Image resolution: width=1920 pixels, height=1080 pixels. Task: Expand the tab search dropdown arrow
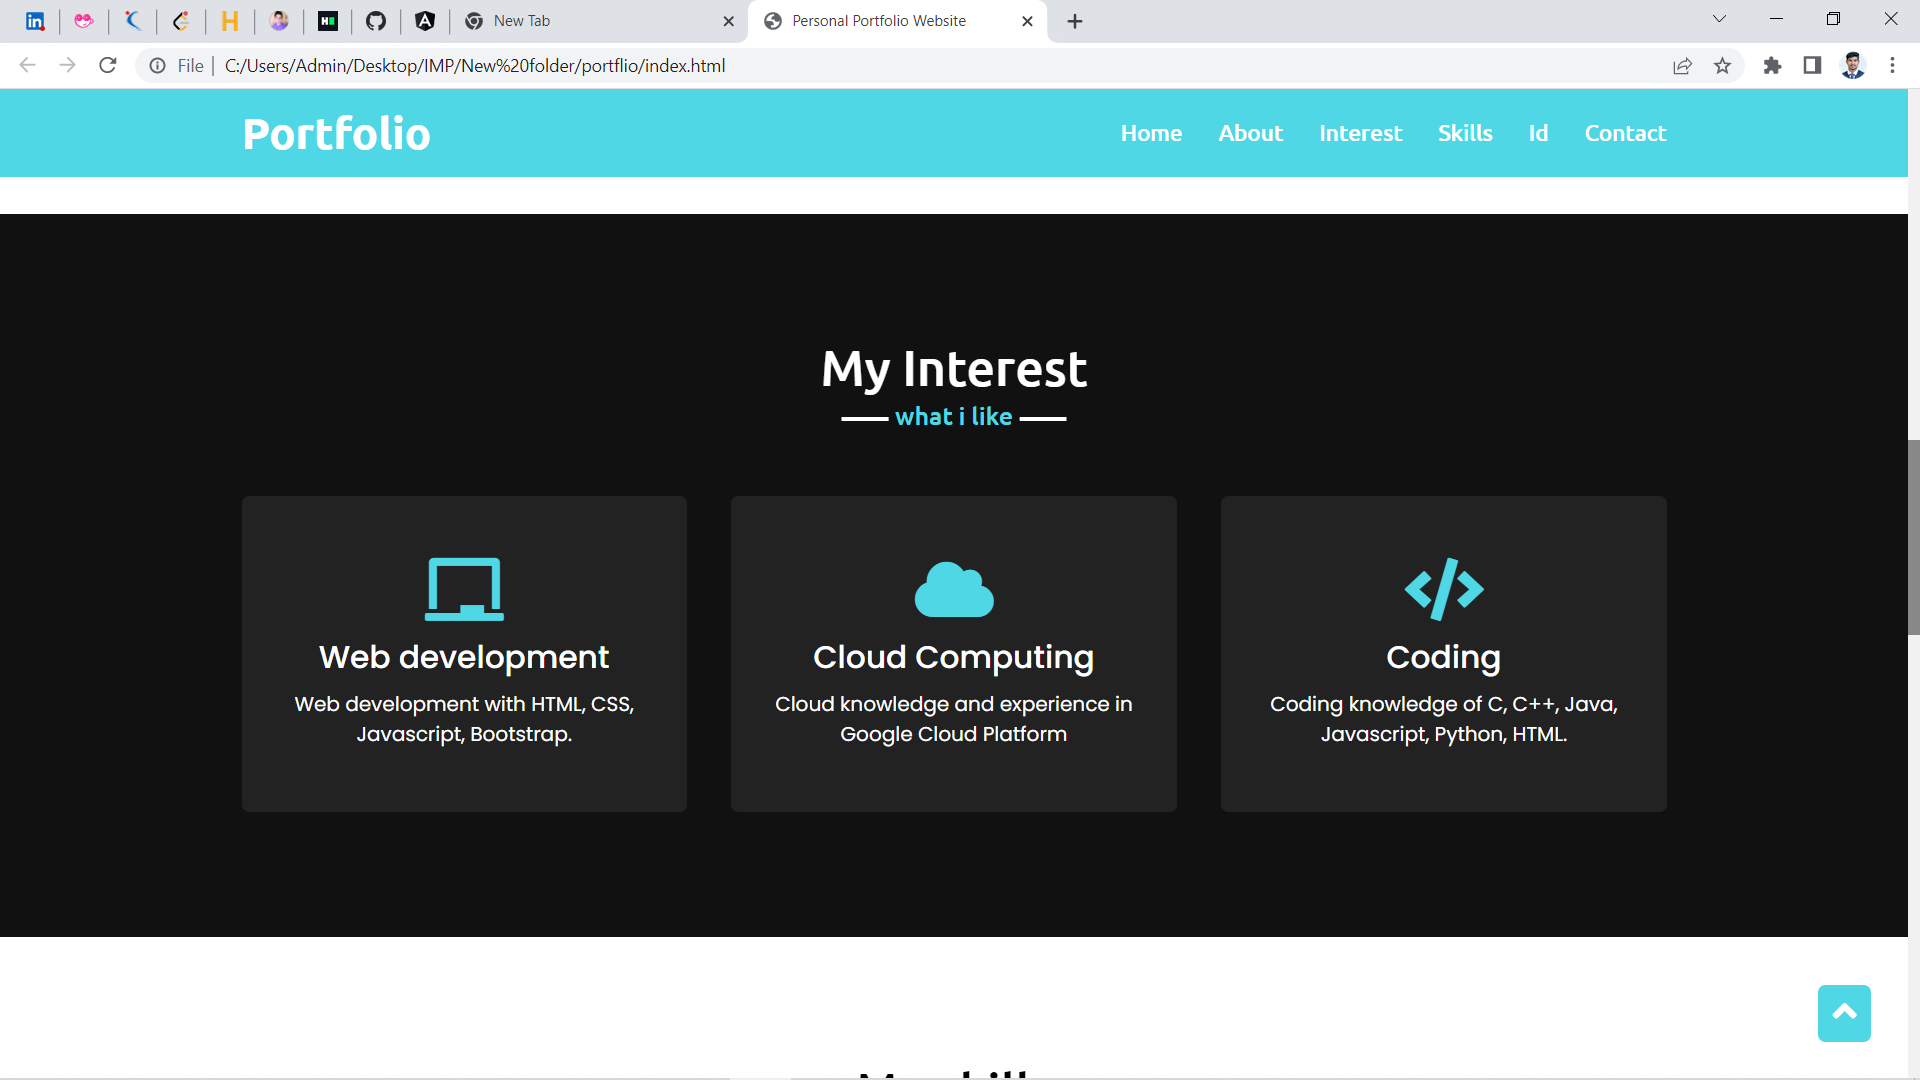click(x=1720, y=20)
